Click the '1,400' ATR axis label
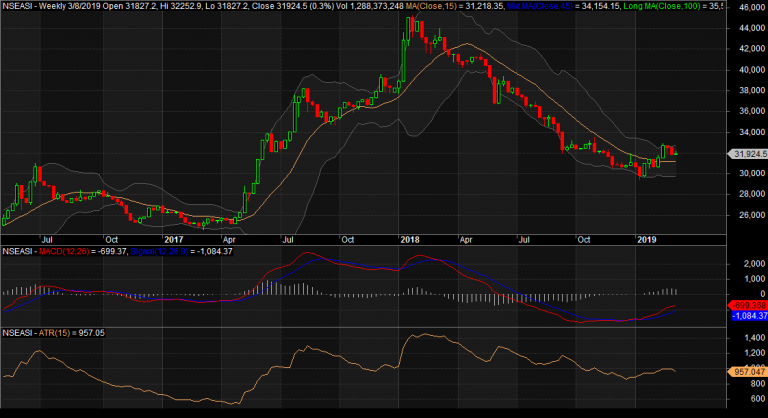The width and height of the screenshot is (768, 418). point(755,338)
